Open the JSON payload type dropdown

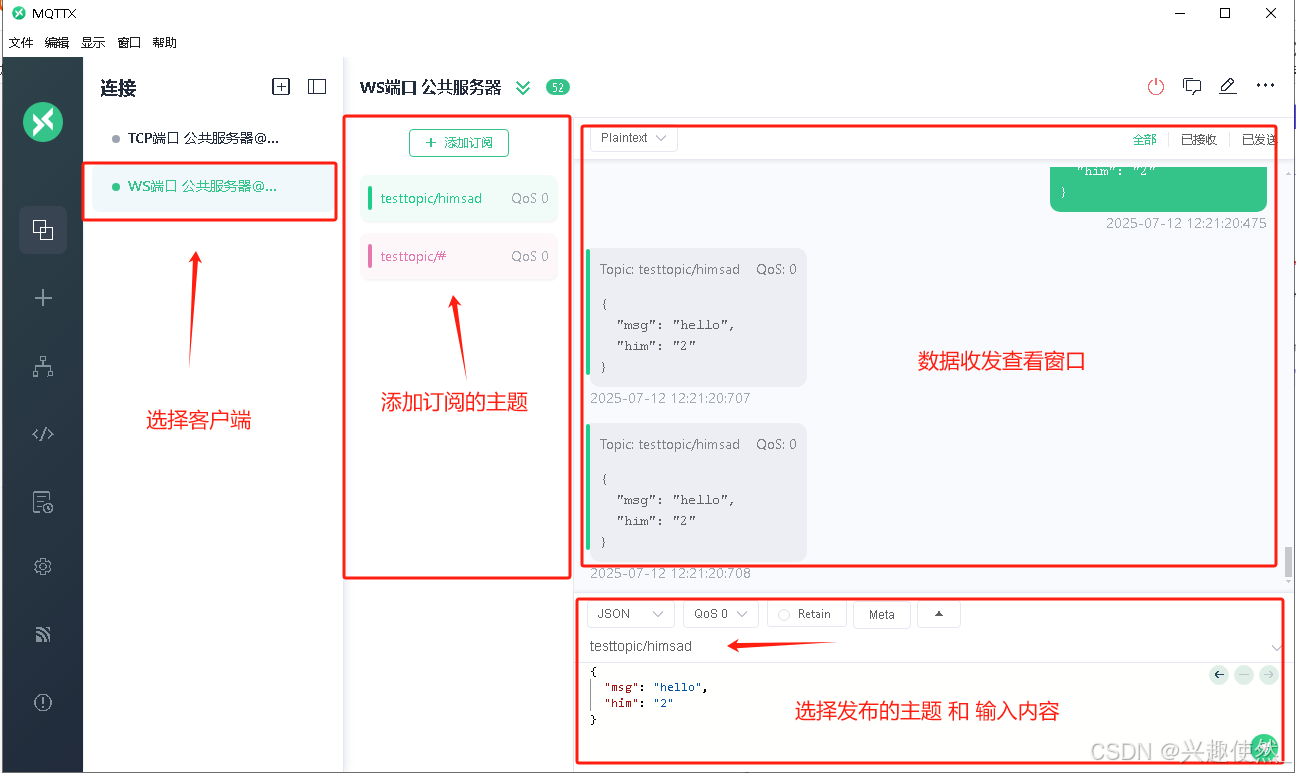pyautogui.click(x=630, y=614)
